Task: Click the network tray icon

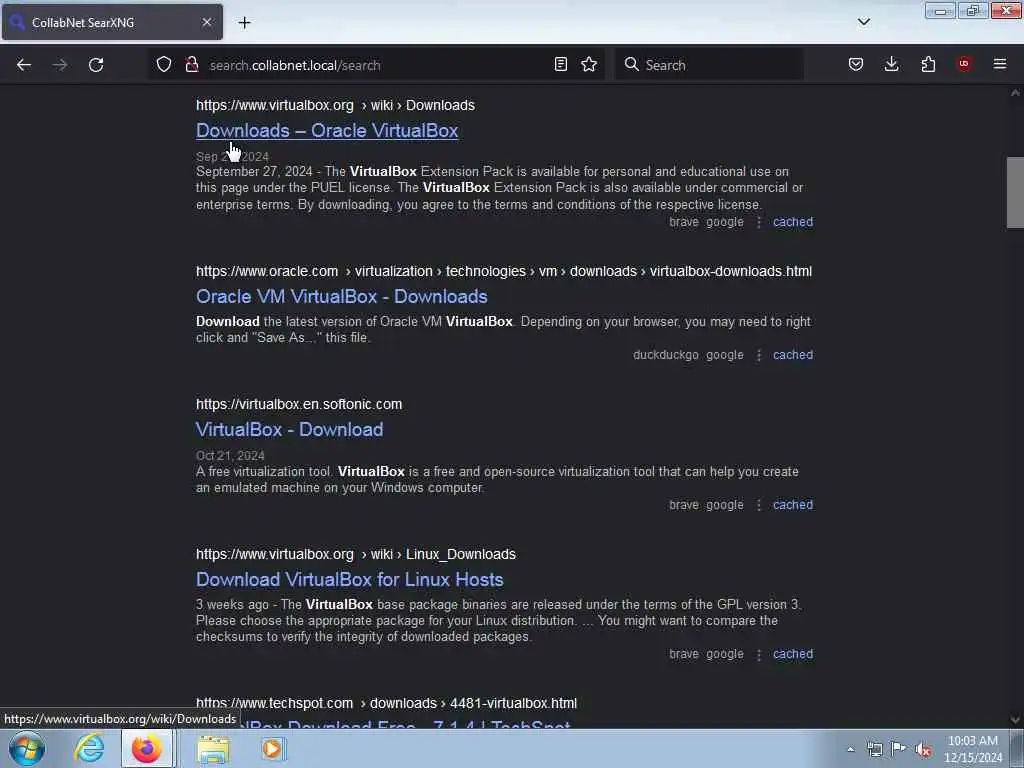Action: click(874, 750)
